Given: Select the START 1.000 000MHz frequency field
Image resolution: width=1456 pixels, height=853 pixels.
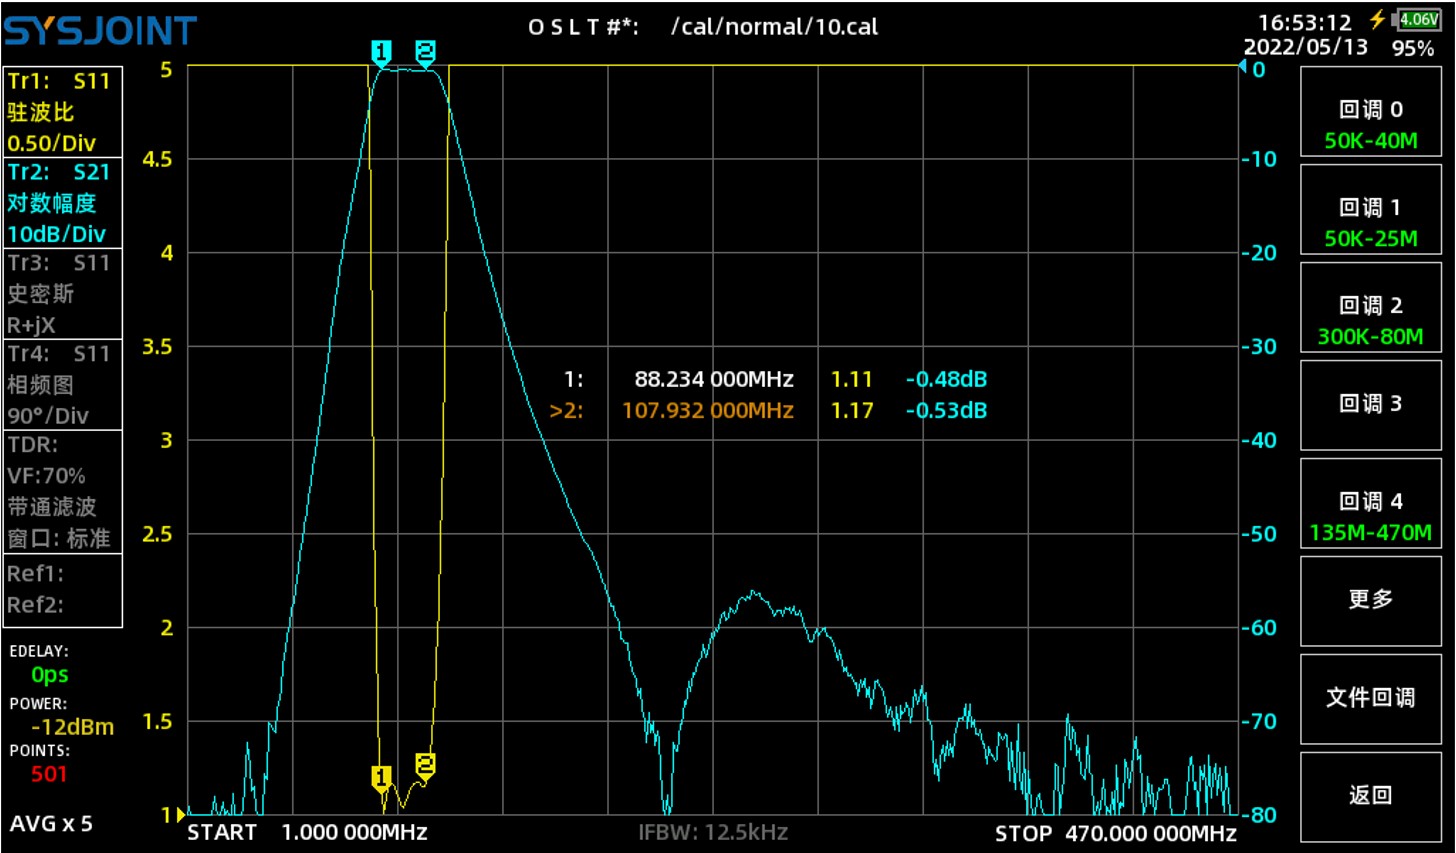Looking at the screenshot, I should click(308, 833).
